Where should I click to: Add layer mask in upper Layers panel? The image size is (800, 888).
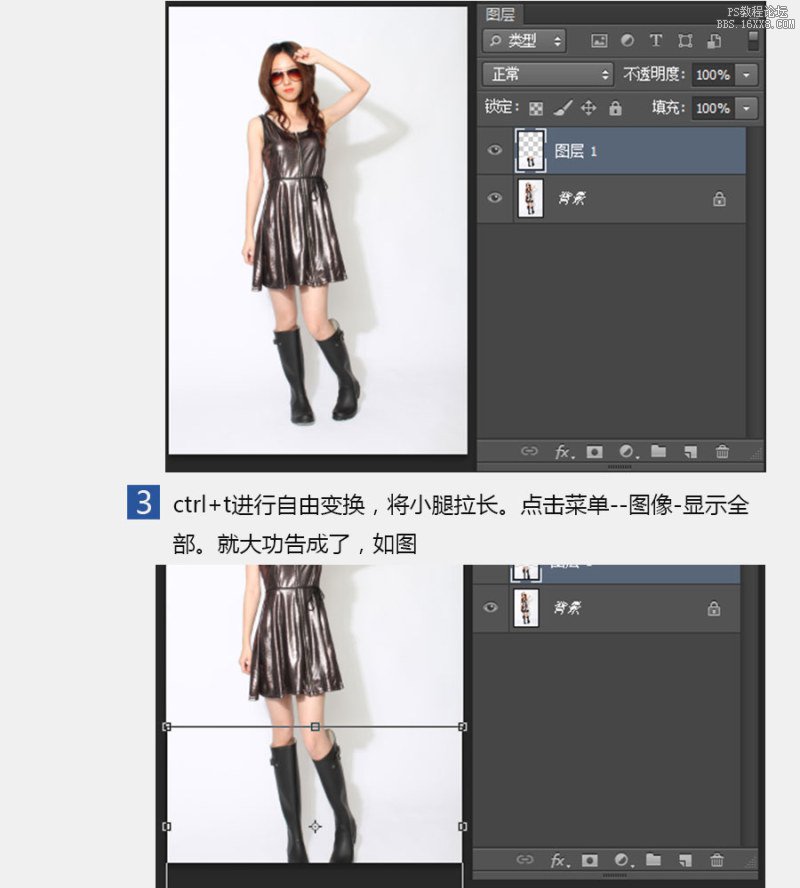click(x=594, y=452)
